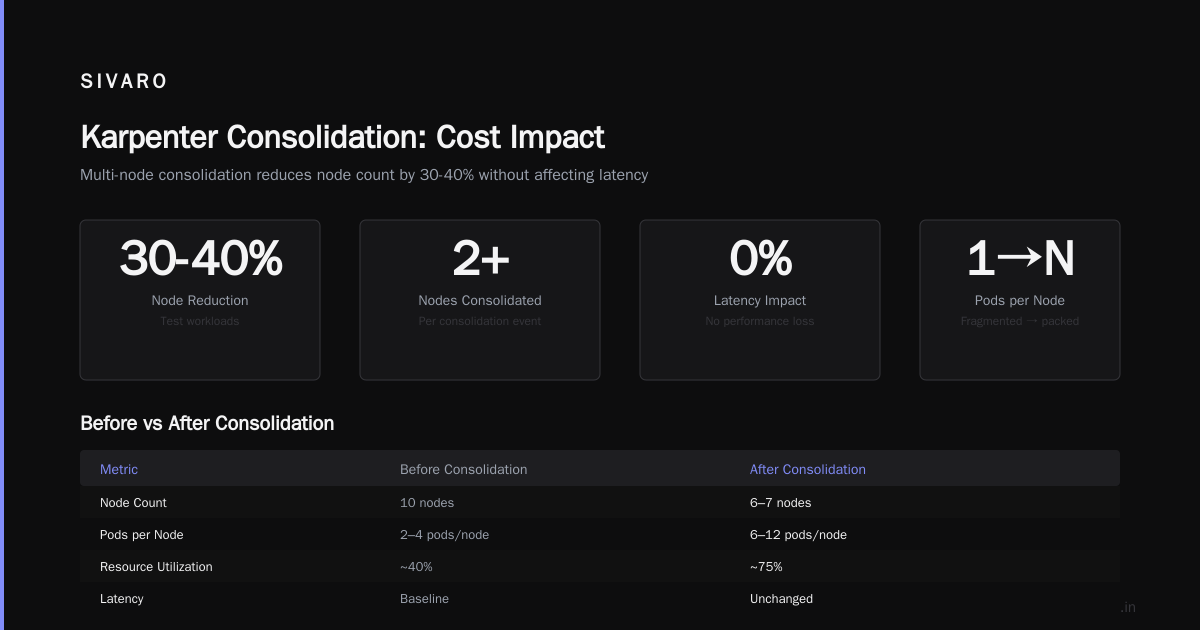
Task: Click the Unchanged latency value
Action: pyautogui.click(x=781, y=599)
